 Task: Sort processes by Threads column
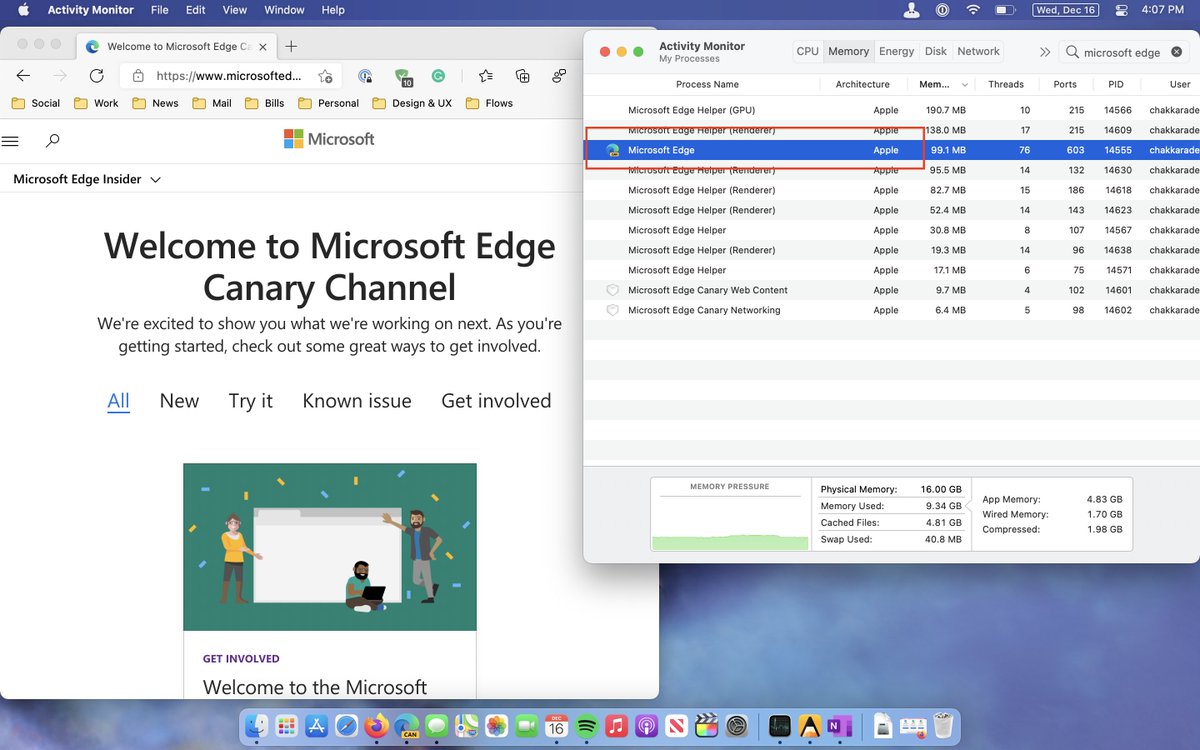click(x=1007, y=84)
